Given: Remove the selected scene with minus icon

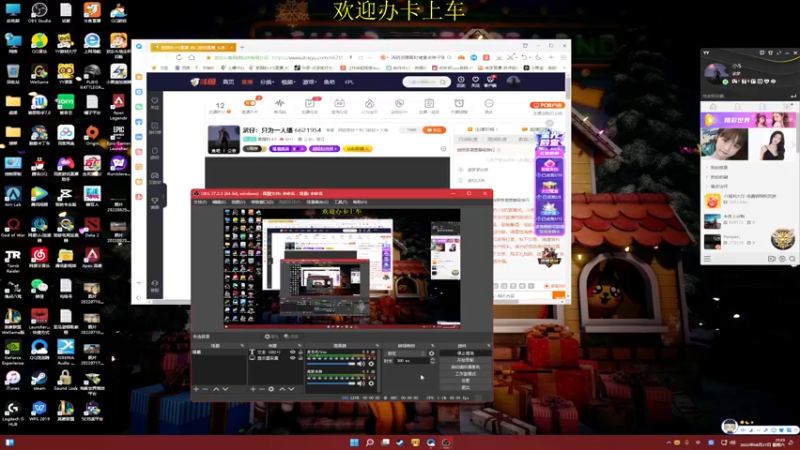Looking at the screenshot, I should 206,389.
